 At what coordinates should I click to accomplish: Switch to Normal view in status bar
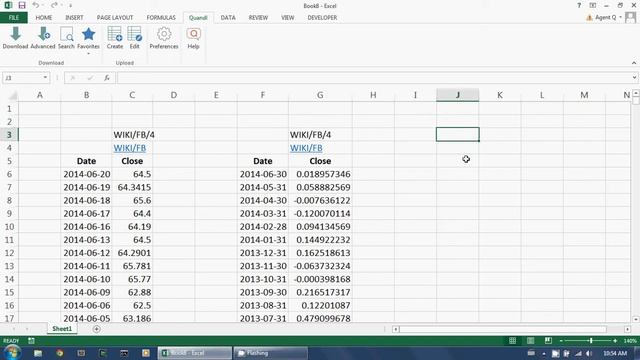coord(512,340)
